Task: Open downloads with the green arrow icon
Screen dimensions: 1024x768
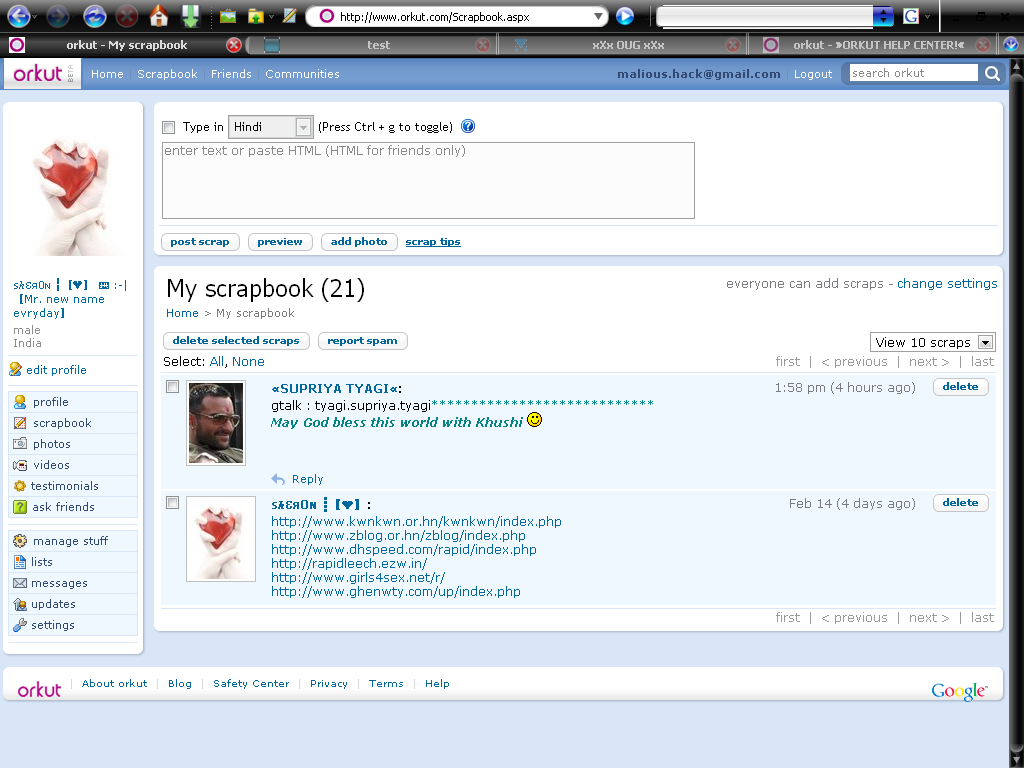Action: tap(191, 16)
